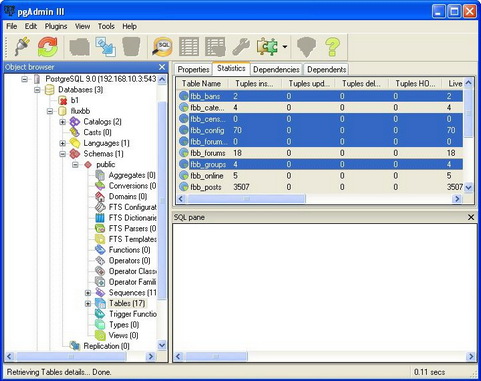Select the b1 database in the tree
The width and height of the screenshot is (481, 381).
pyautogui.click(x=75, y=100)
